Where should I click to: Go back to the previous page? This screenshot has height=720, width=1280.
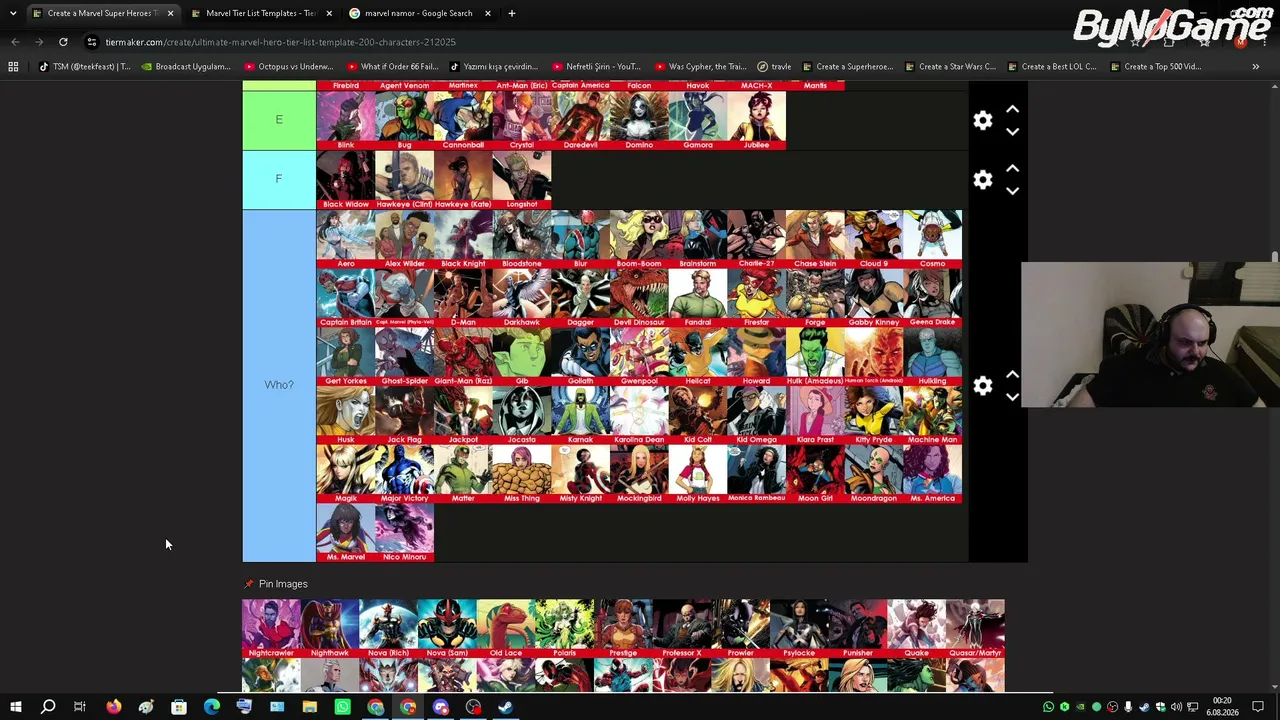click(15, 42)
